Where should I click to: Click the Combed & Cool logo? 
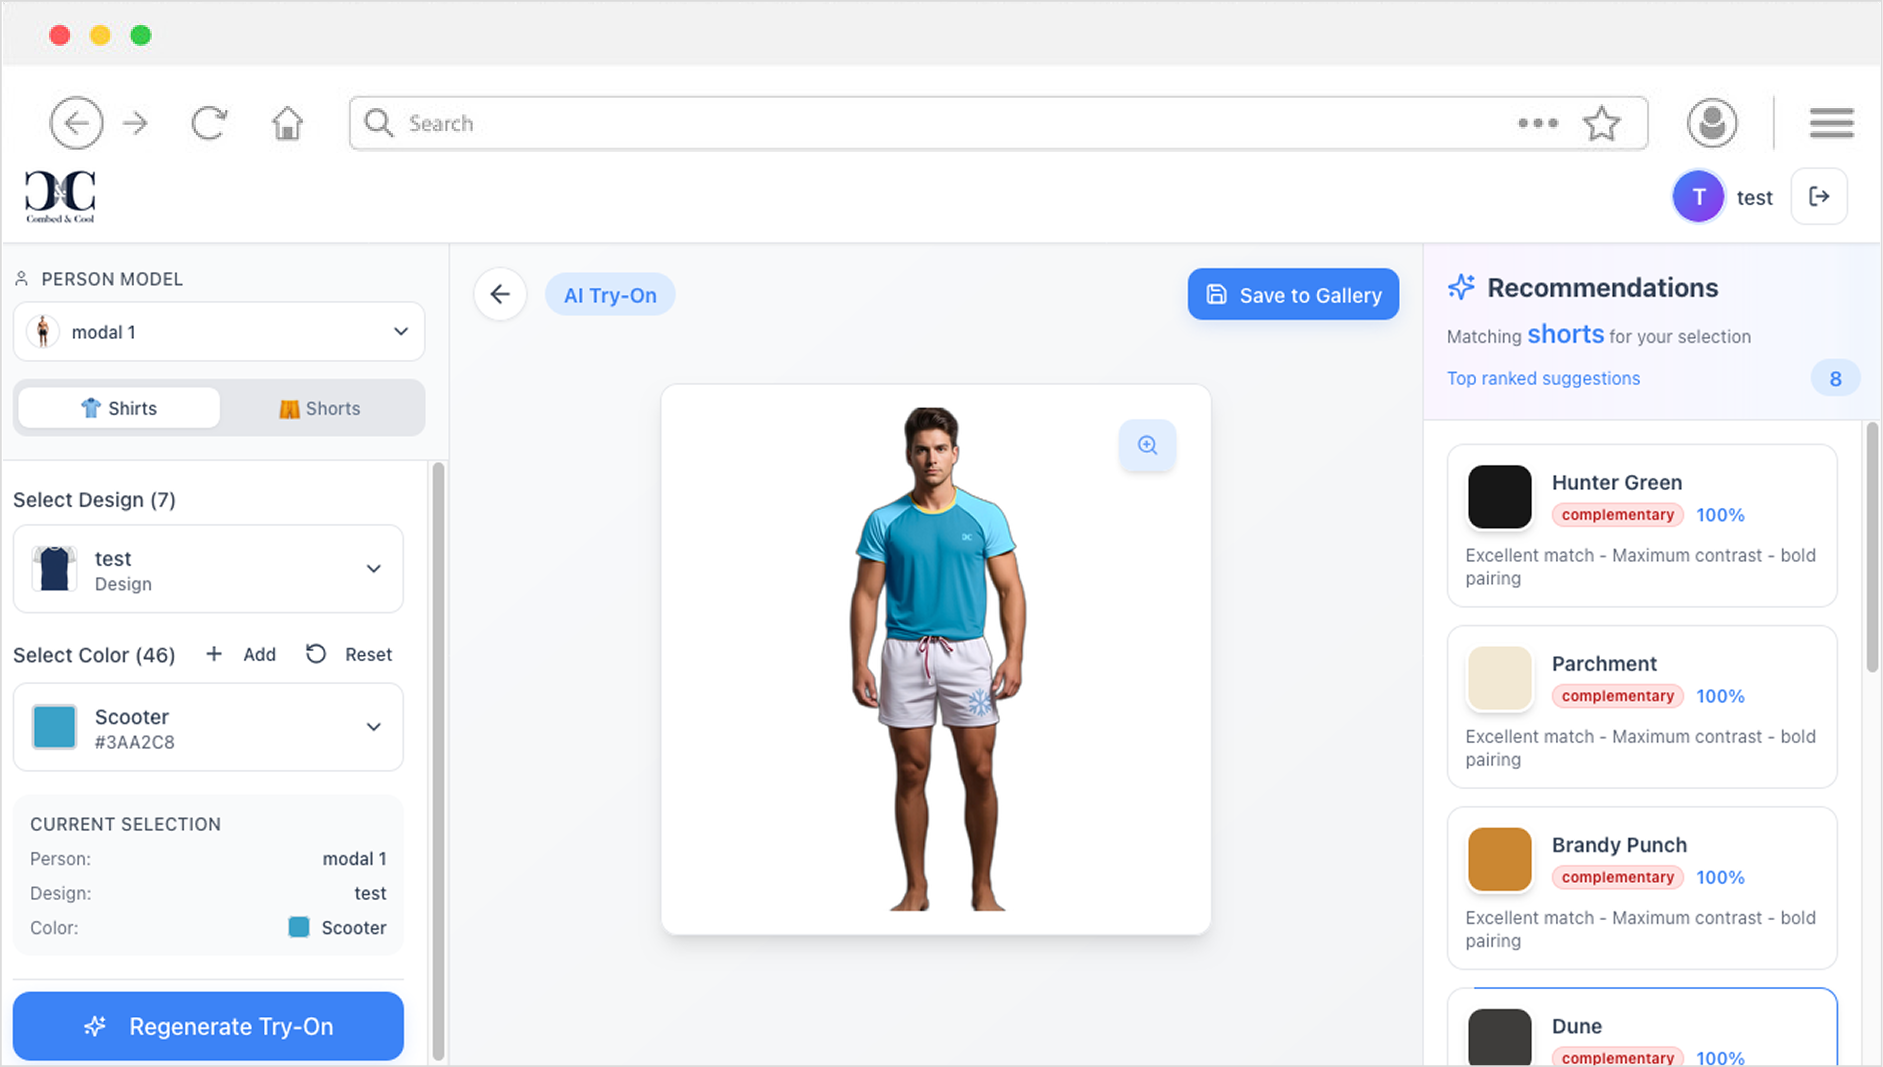click(60, 196)
